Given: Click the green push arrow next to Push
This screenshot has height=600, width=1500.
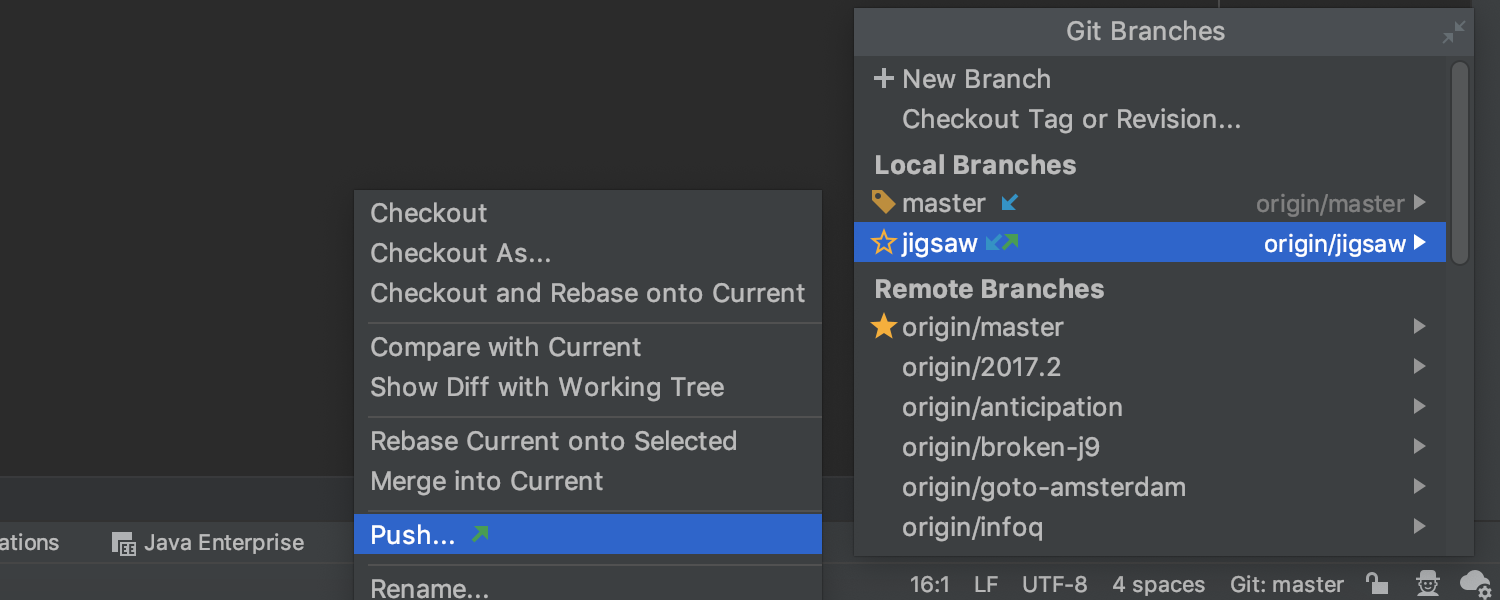Looking at the screenshot, I should pos(480,534).
